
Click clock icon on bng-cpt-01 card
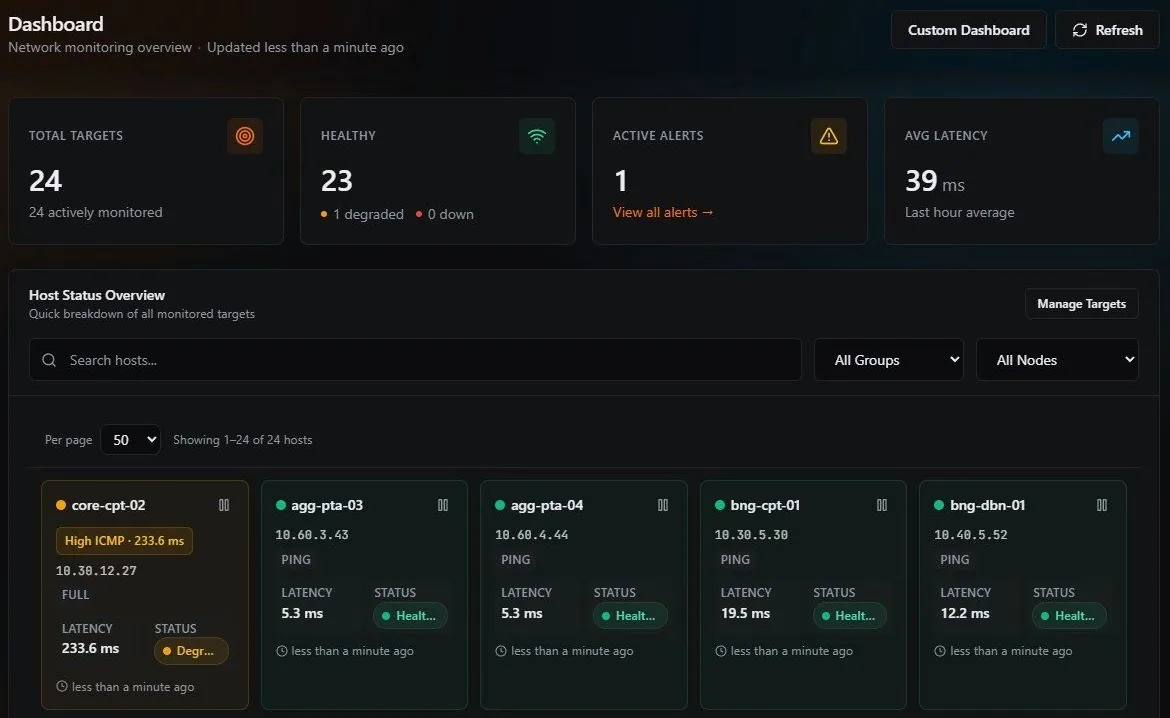pyautogui.click(x=721, y=651)
